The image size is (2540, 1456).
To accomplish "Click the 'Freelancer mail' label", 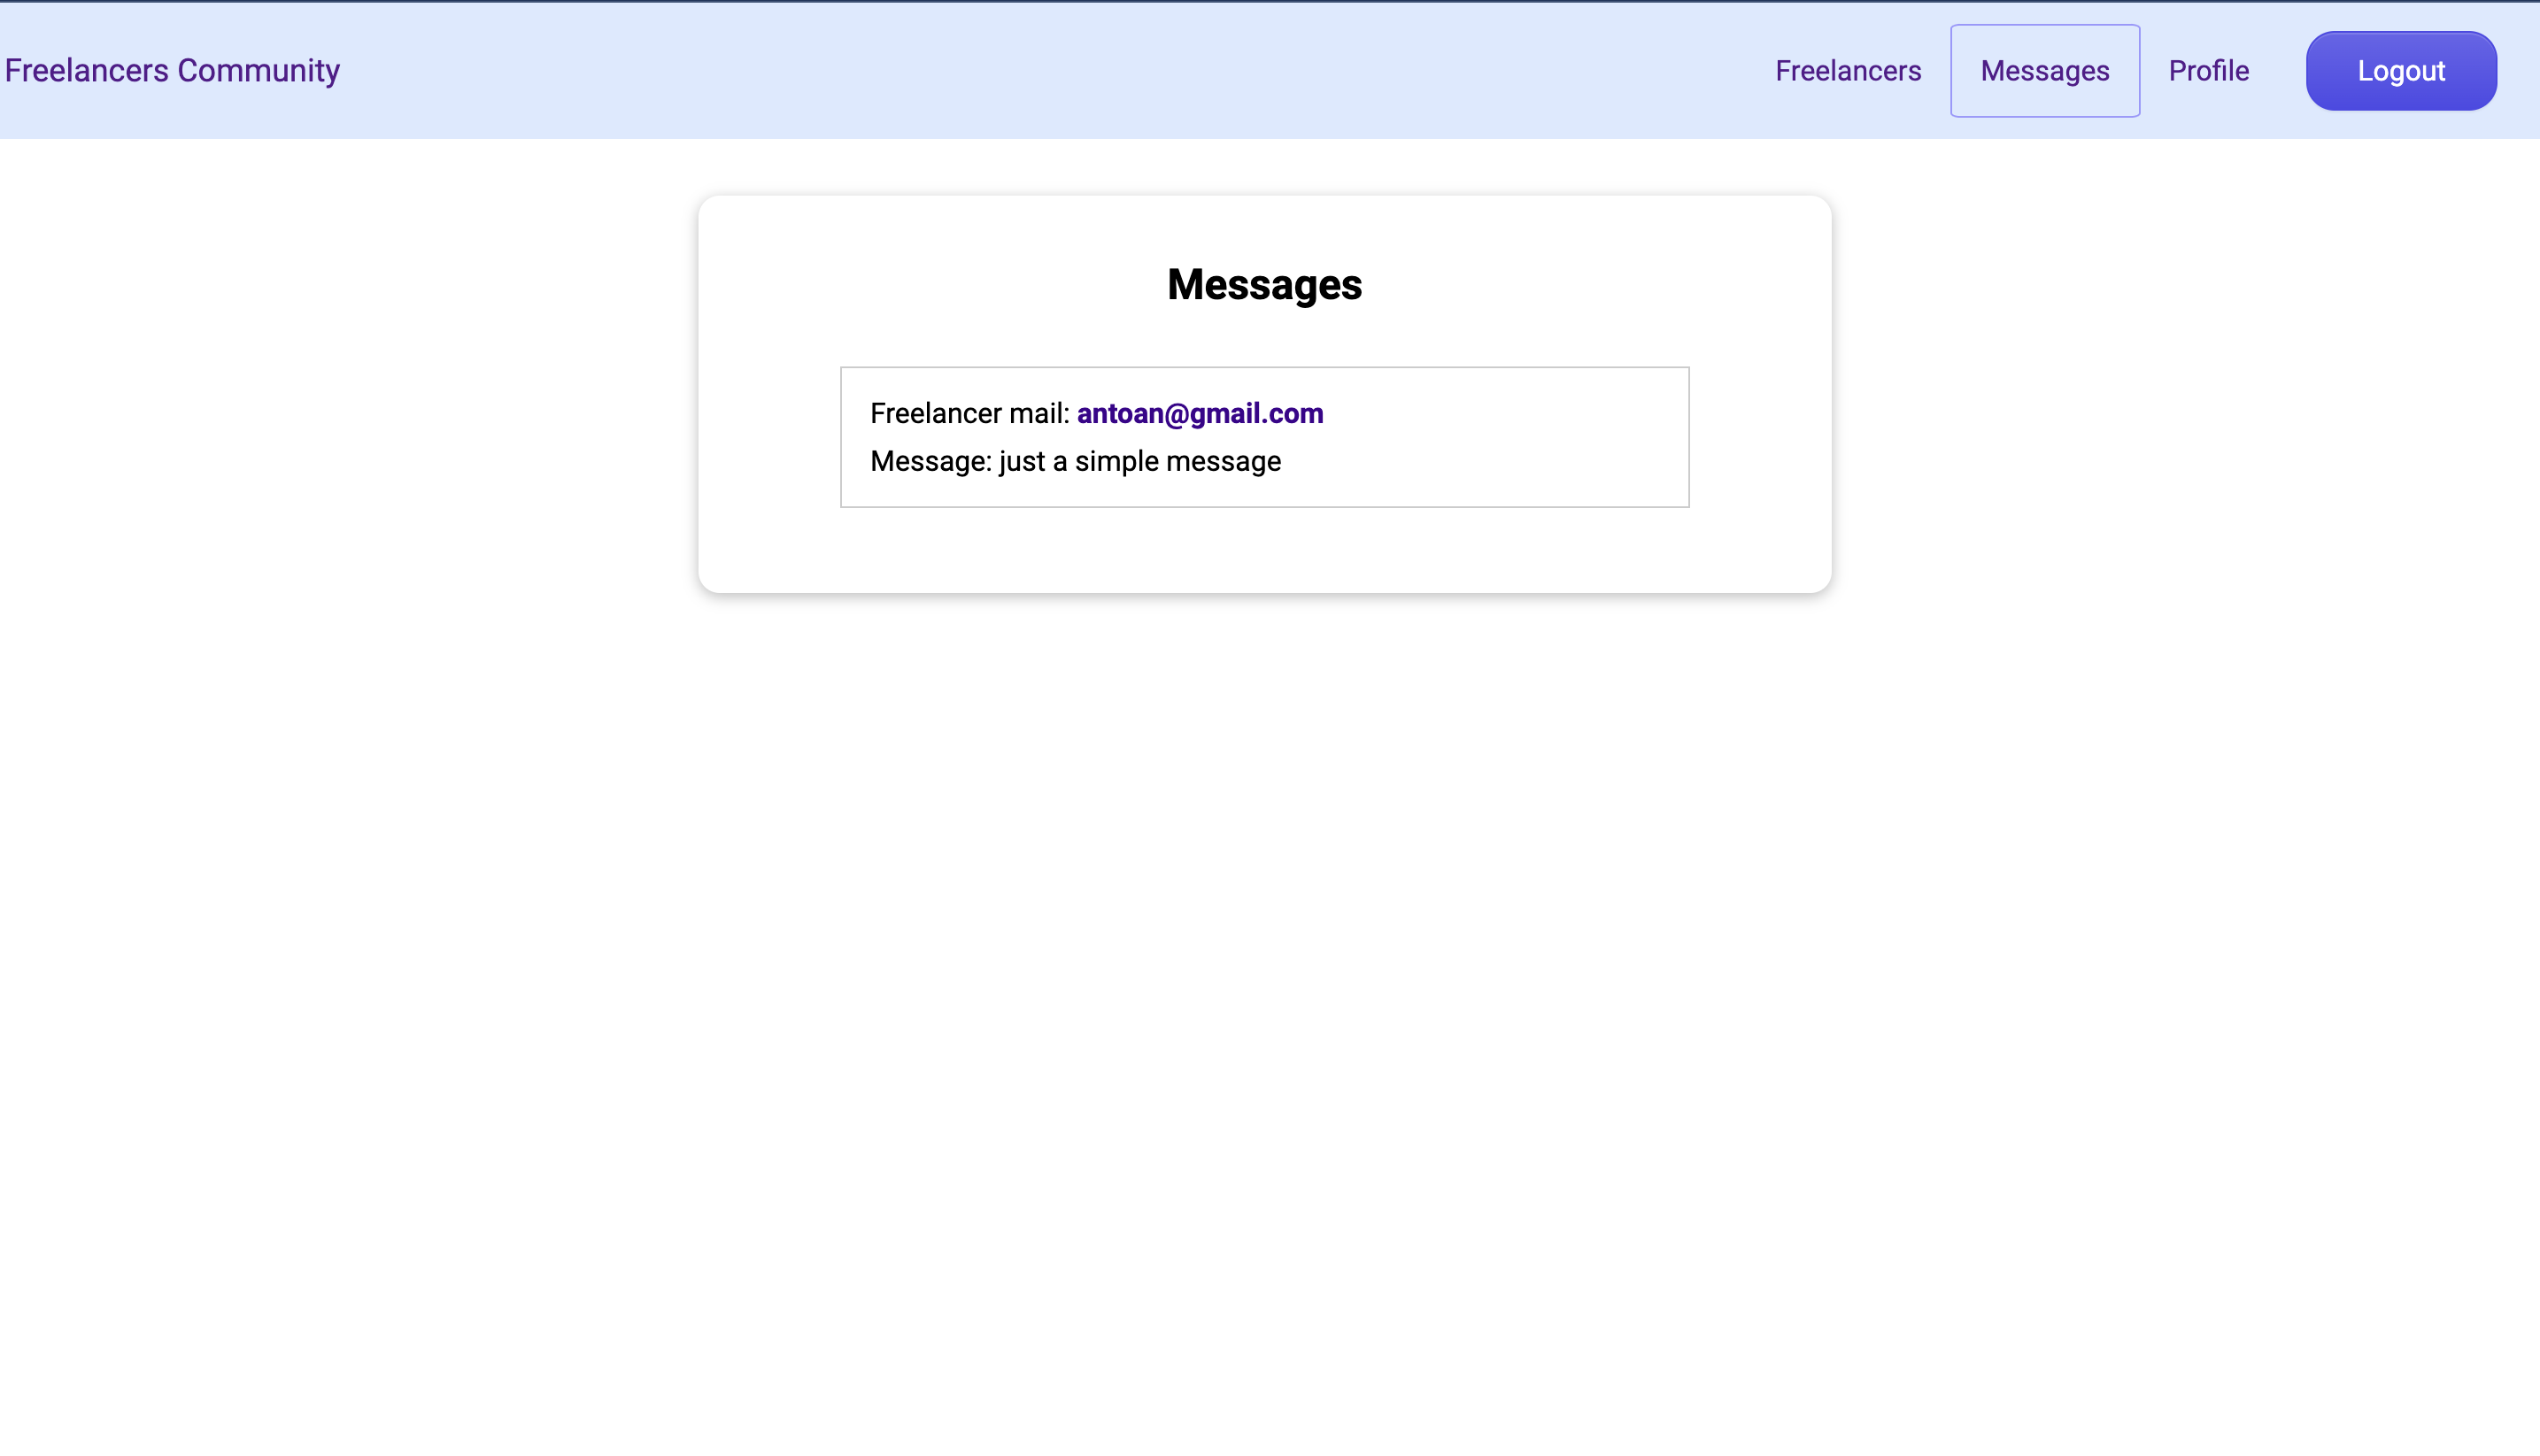I will [x=968, y=412].
